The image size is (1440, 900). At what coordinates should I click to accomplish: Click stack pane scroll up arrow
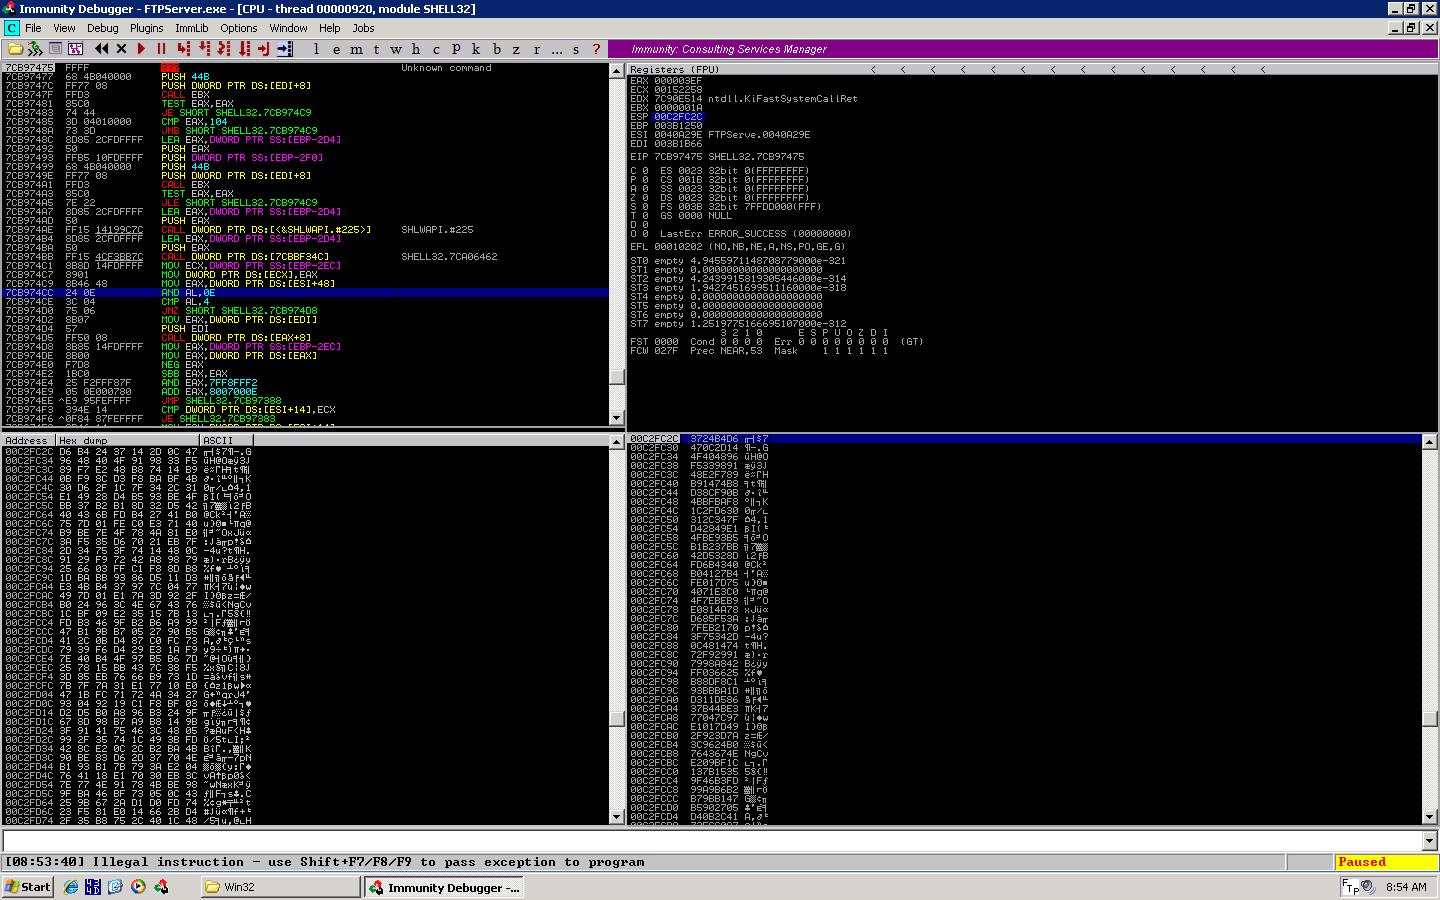point(1429,441)
